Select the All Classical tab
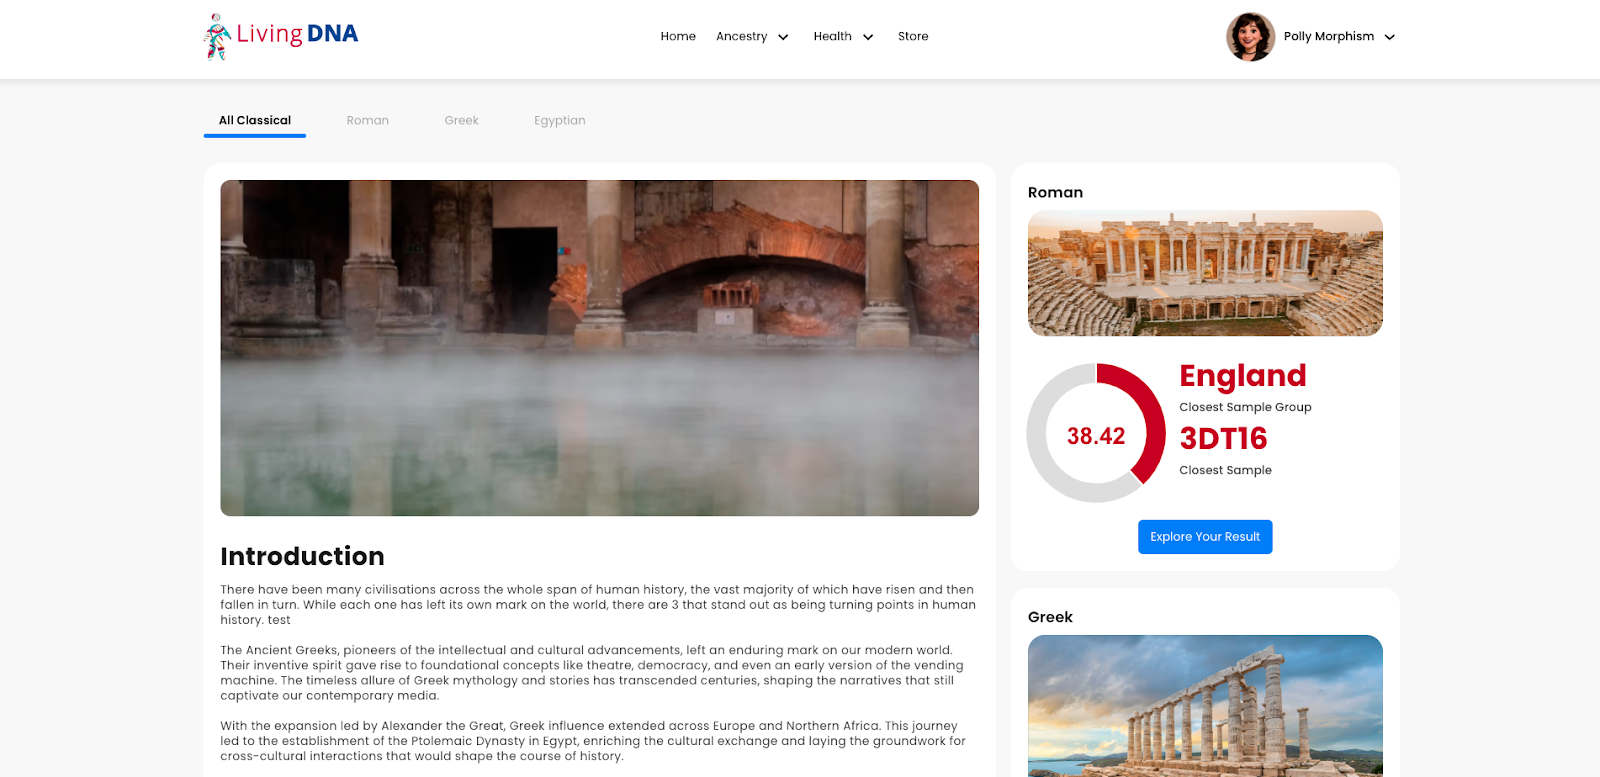The width and height of the screenshot is (1600, 777). (x=255, y=121)
